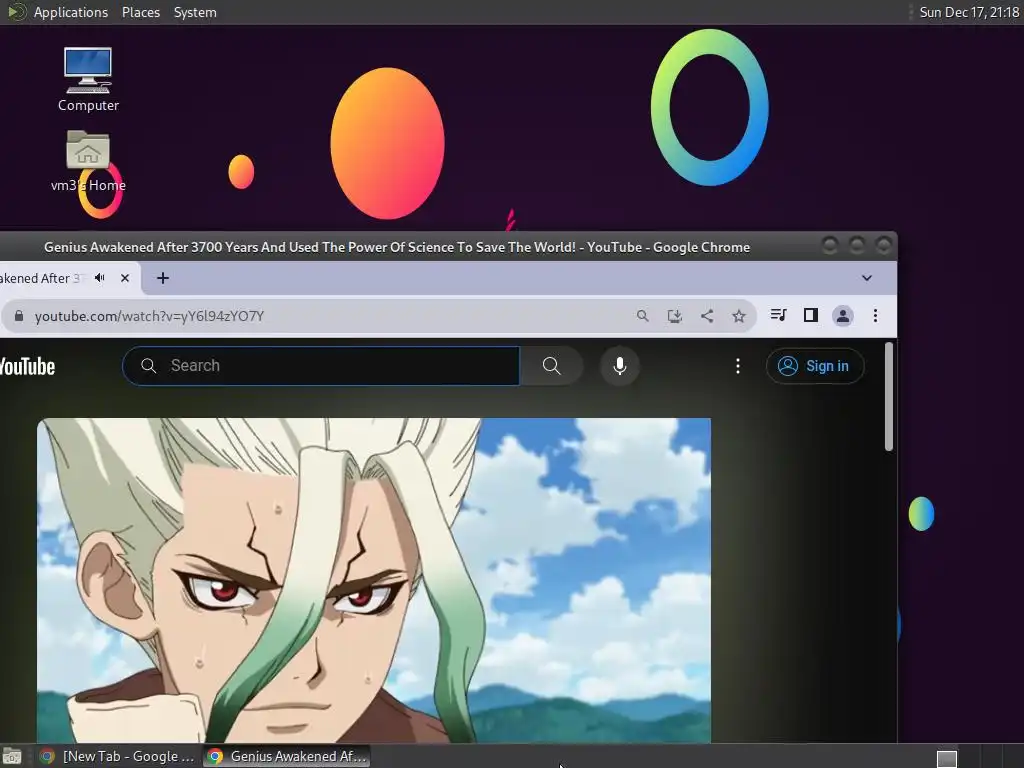The height and width of the screenshot is (768, 1024).
Task: Share this page icon
Action: pos(707,316)
